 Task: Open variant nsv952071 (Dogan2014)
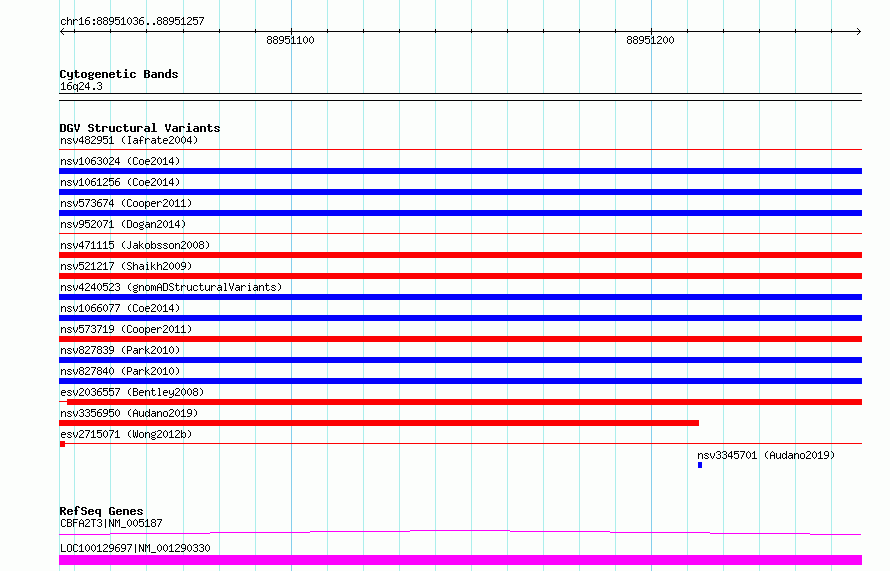(123, 224)
